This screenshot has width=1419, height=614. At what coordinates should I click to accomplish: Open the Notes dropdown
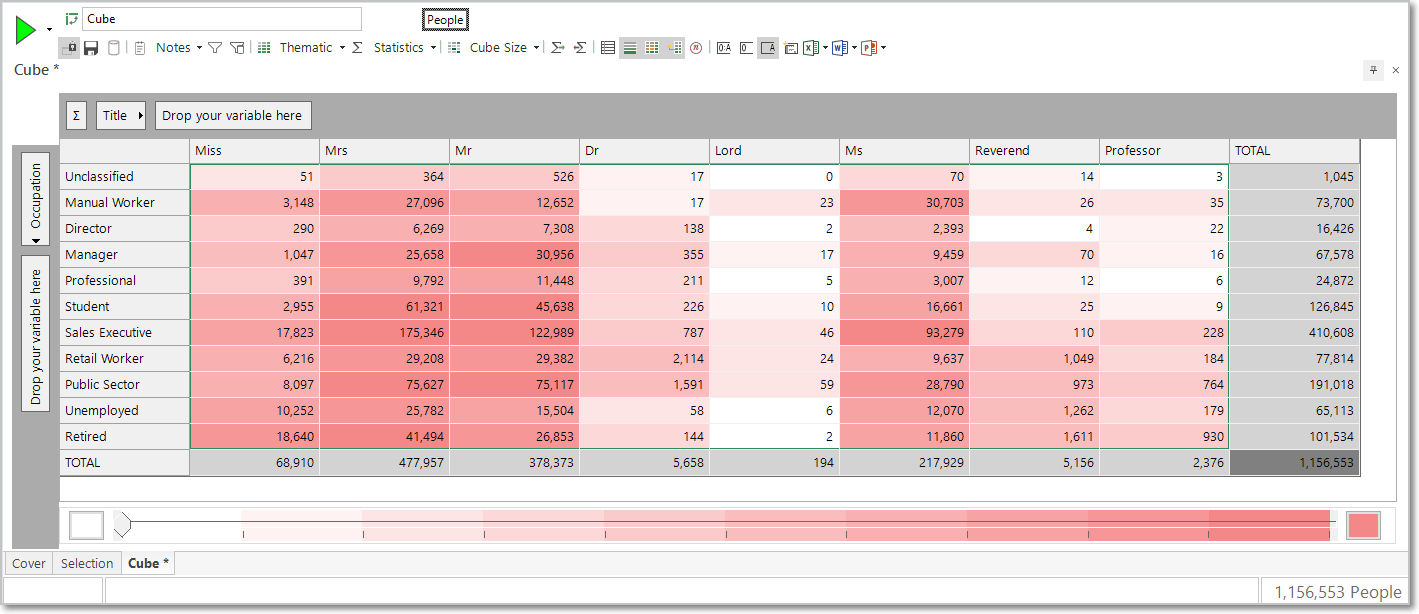point(178,48)
